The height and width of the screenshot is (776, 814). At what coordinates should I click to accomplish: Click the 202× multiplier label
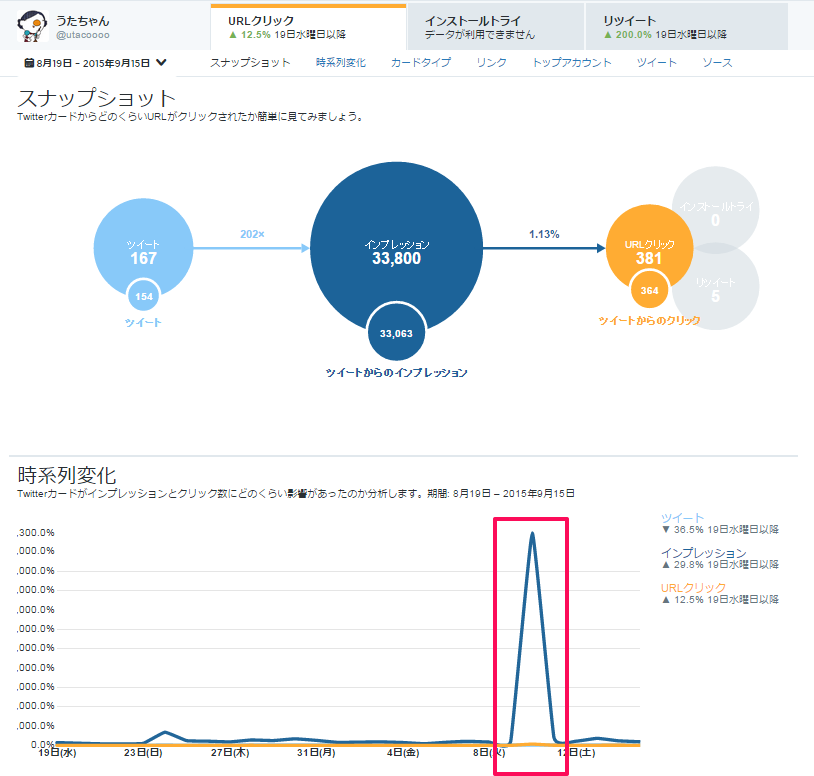click(x=252, y=234)
